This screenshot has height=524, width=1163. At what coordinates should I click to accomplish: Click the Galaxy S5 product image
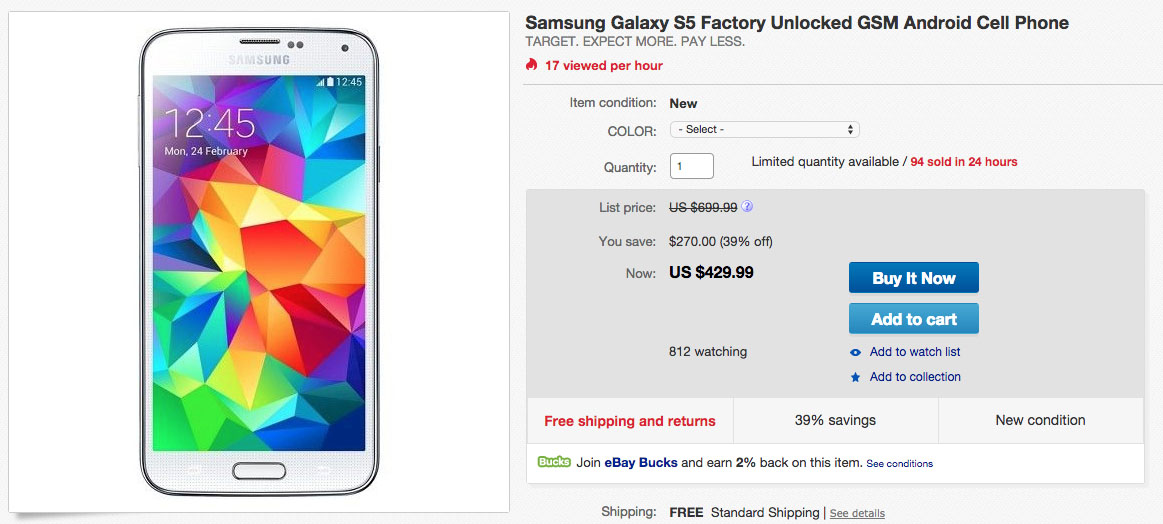[x=259, y=262]
